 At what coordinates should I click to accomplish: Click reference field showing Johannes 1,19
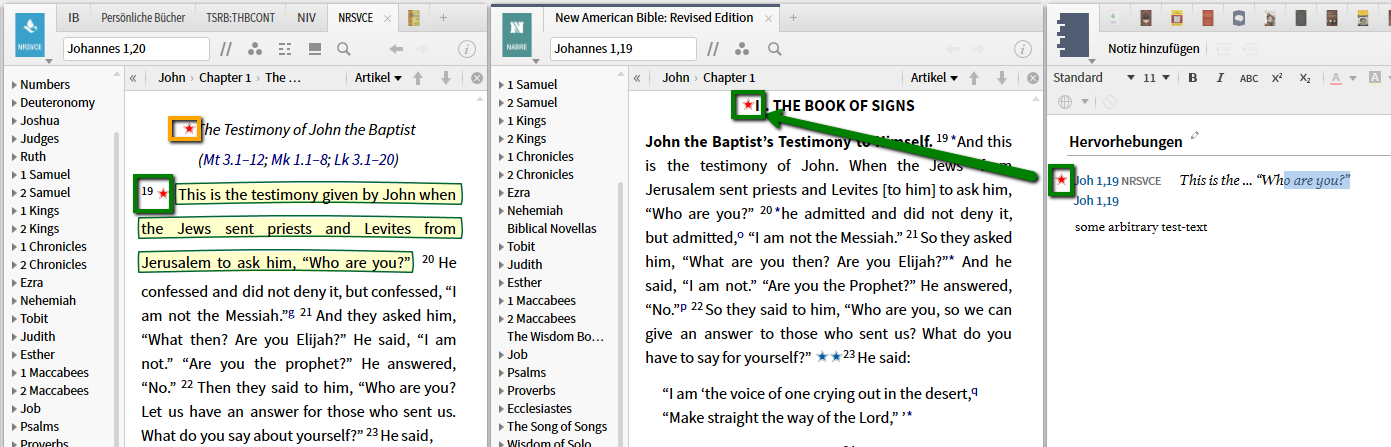click(x=624, y=49)
